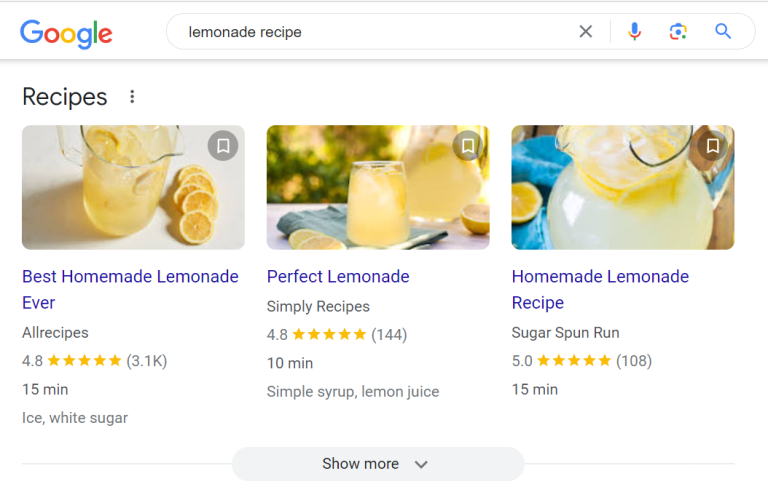Clear the search box text

(x=586, y=32)
